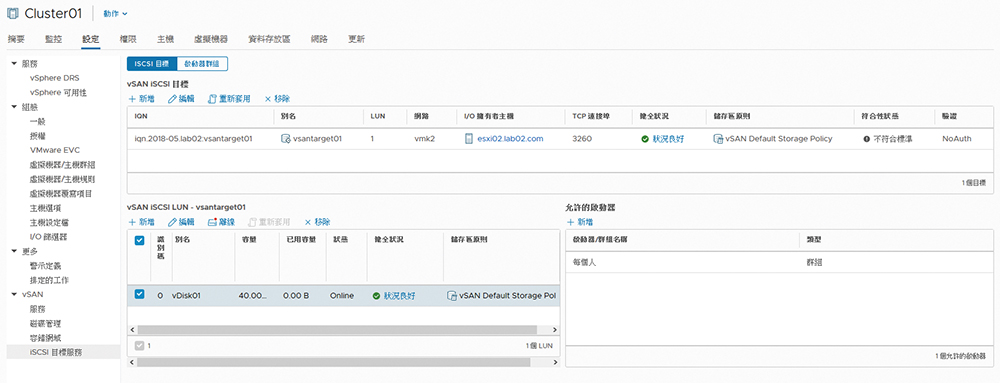
Task: Open the 動作 actions dropdown
Action: coord(115,13)
